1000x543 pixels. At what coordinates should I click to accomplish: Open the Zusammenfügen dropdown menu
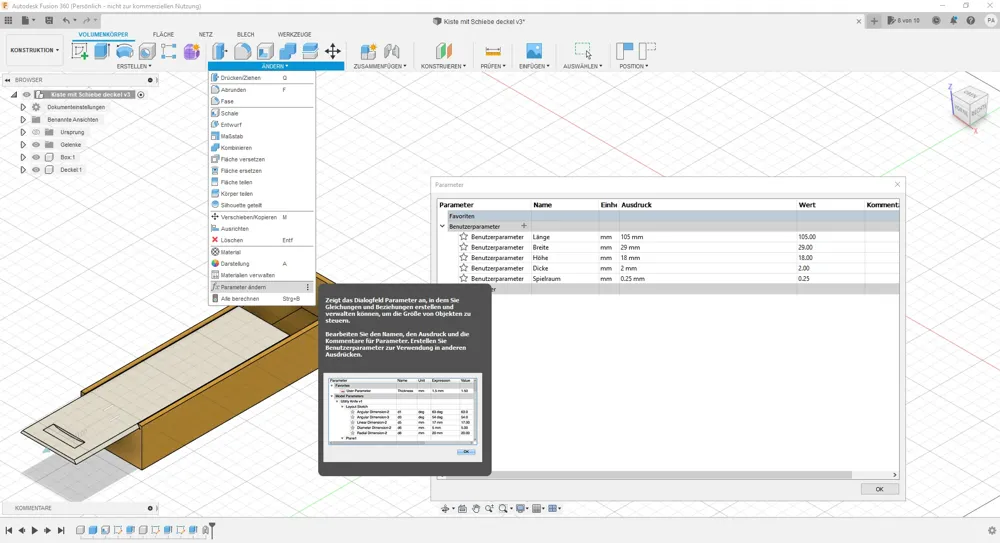(380, 66)
